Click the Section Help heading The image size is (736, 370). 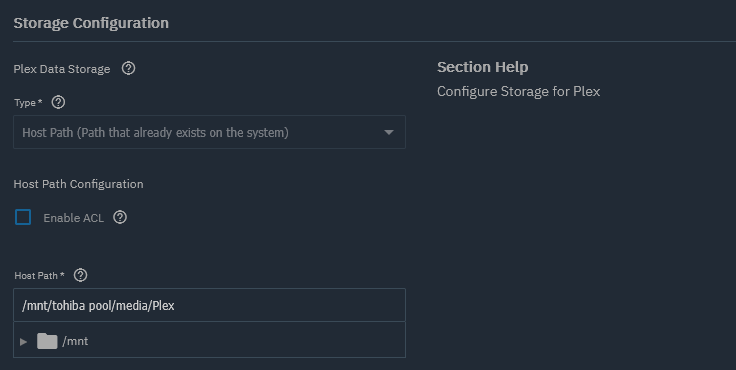tap(483, 67)
